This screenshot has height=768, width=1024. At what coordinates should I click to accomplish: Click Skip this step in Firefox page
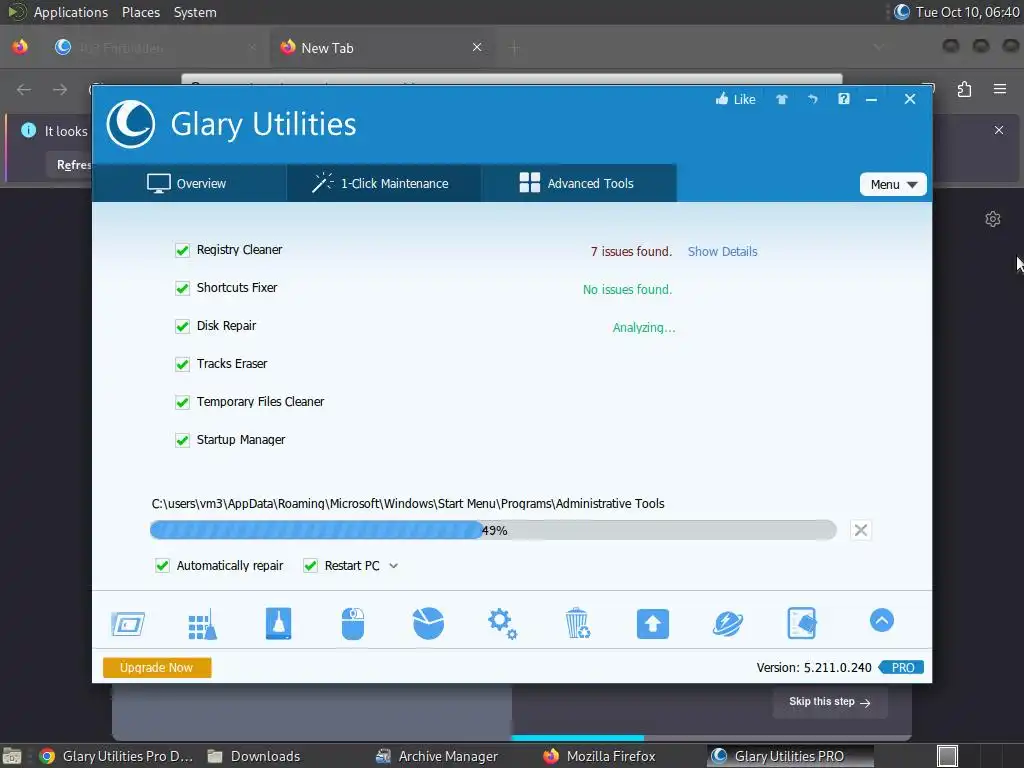click(829, 702)
